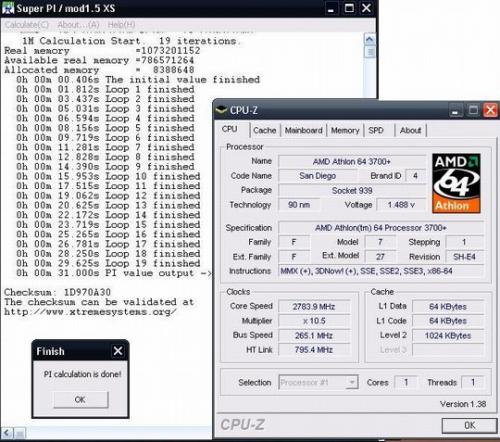This screenshot has height=442, width=500.
Task: Switch to the About tab in CPU-Z
Action: 411,130
